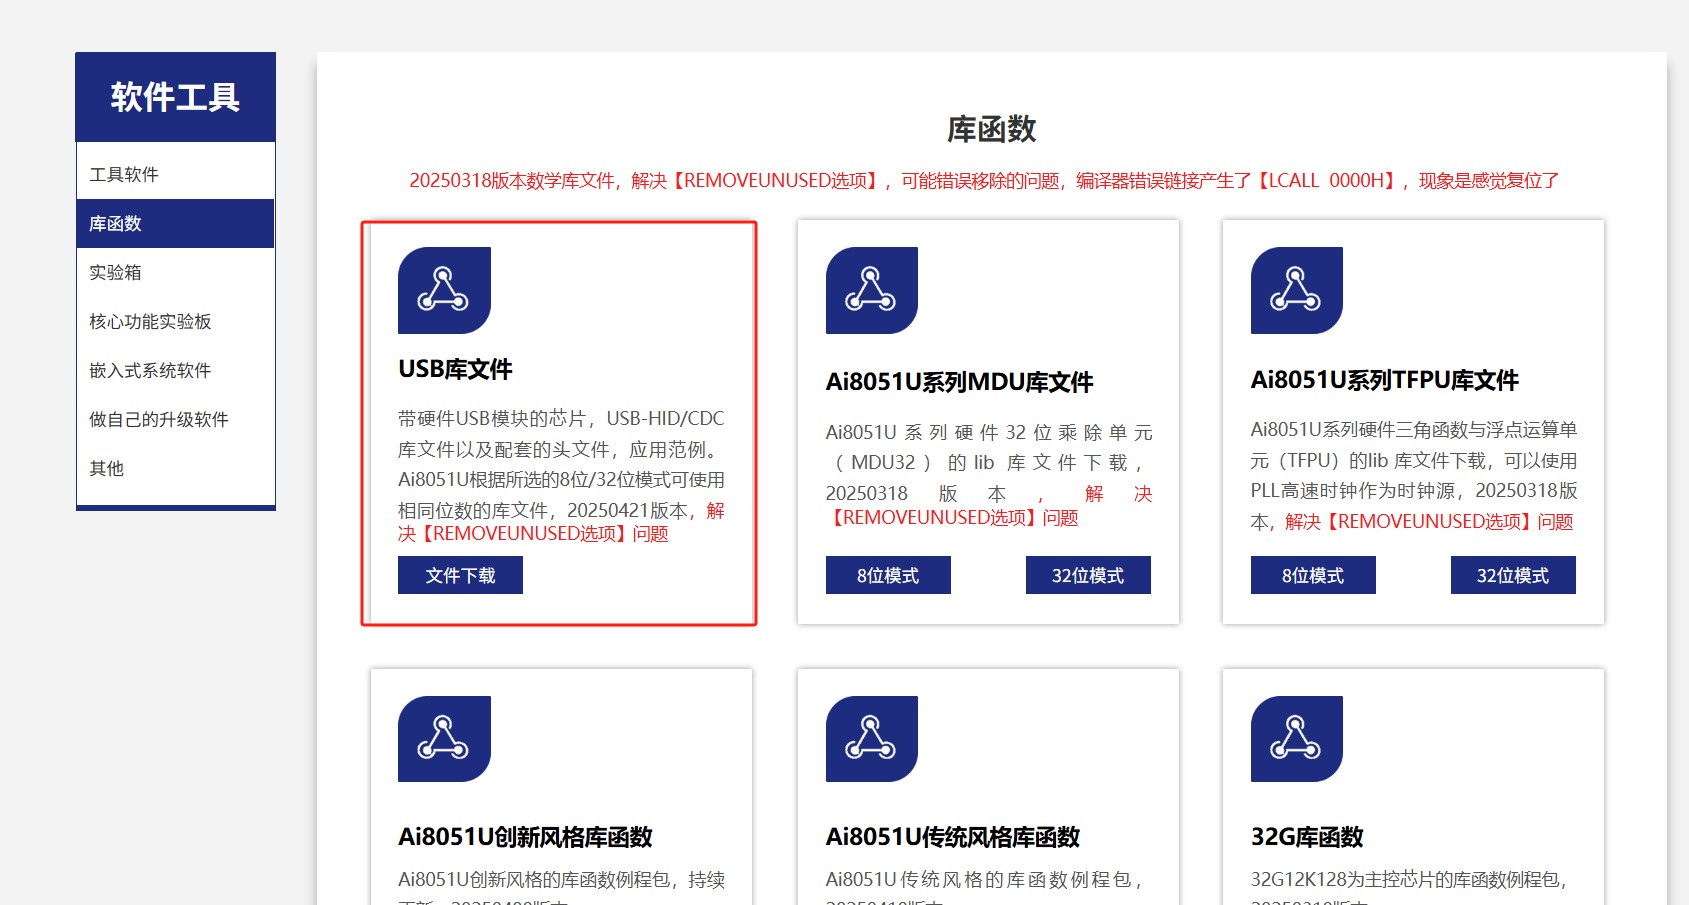The width and height of the screenshot is (1689, 905).
Task: Open 做自己的升级软件 sidebar item
Action: click(x=159, y=420)
